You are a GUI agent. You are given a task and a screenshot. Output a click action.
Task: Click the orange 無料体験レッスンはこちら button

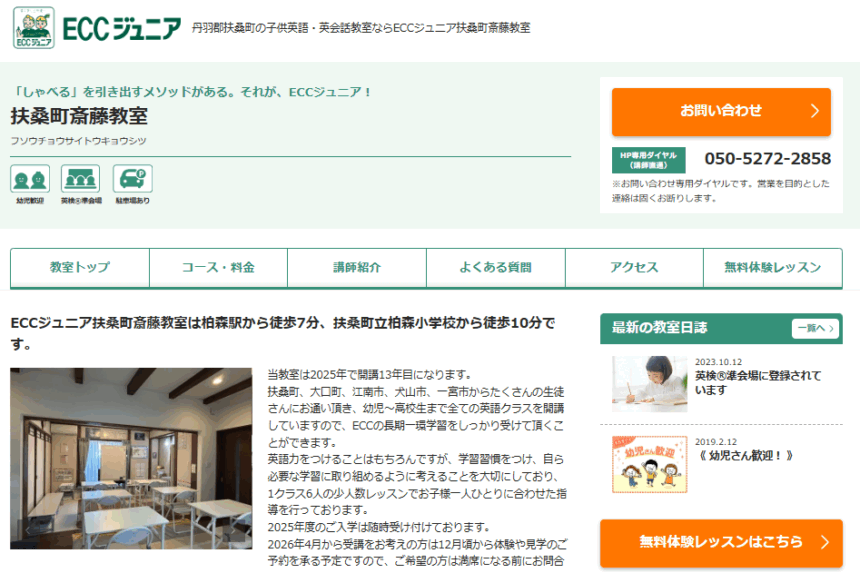(720, 542)
